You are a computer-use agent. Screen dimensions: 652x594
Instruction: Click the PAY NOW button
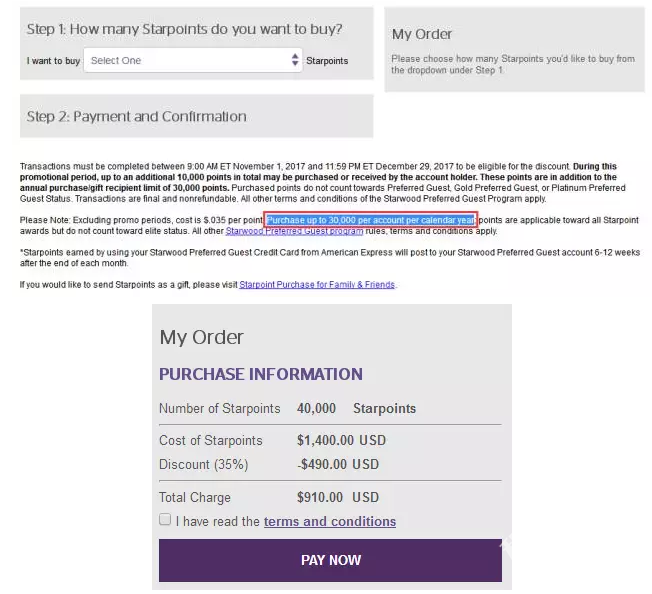point(330,560)
